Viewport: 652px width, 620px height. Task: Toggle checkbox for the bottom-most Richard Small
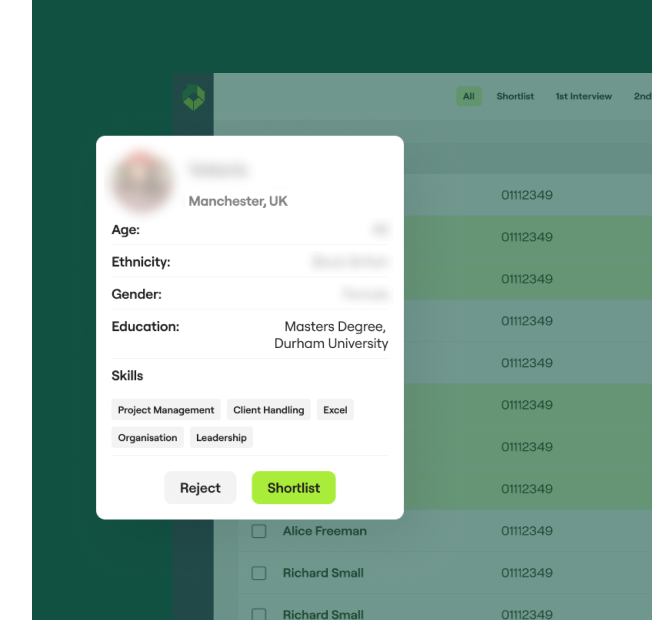click(259, 613)
